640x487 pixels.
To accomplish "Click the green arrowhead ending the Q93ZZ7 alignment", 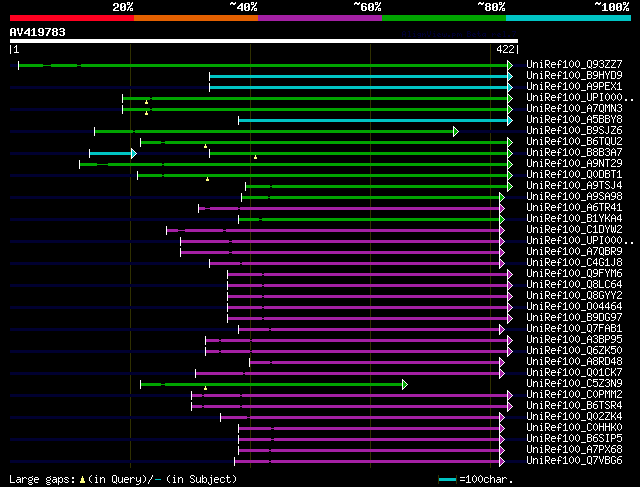I will (510, 65).
